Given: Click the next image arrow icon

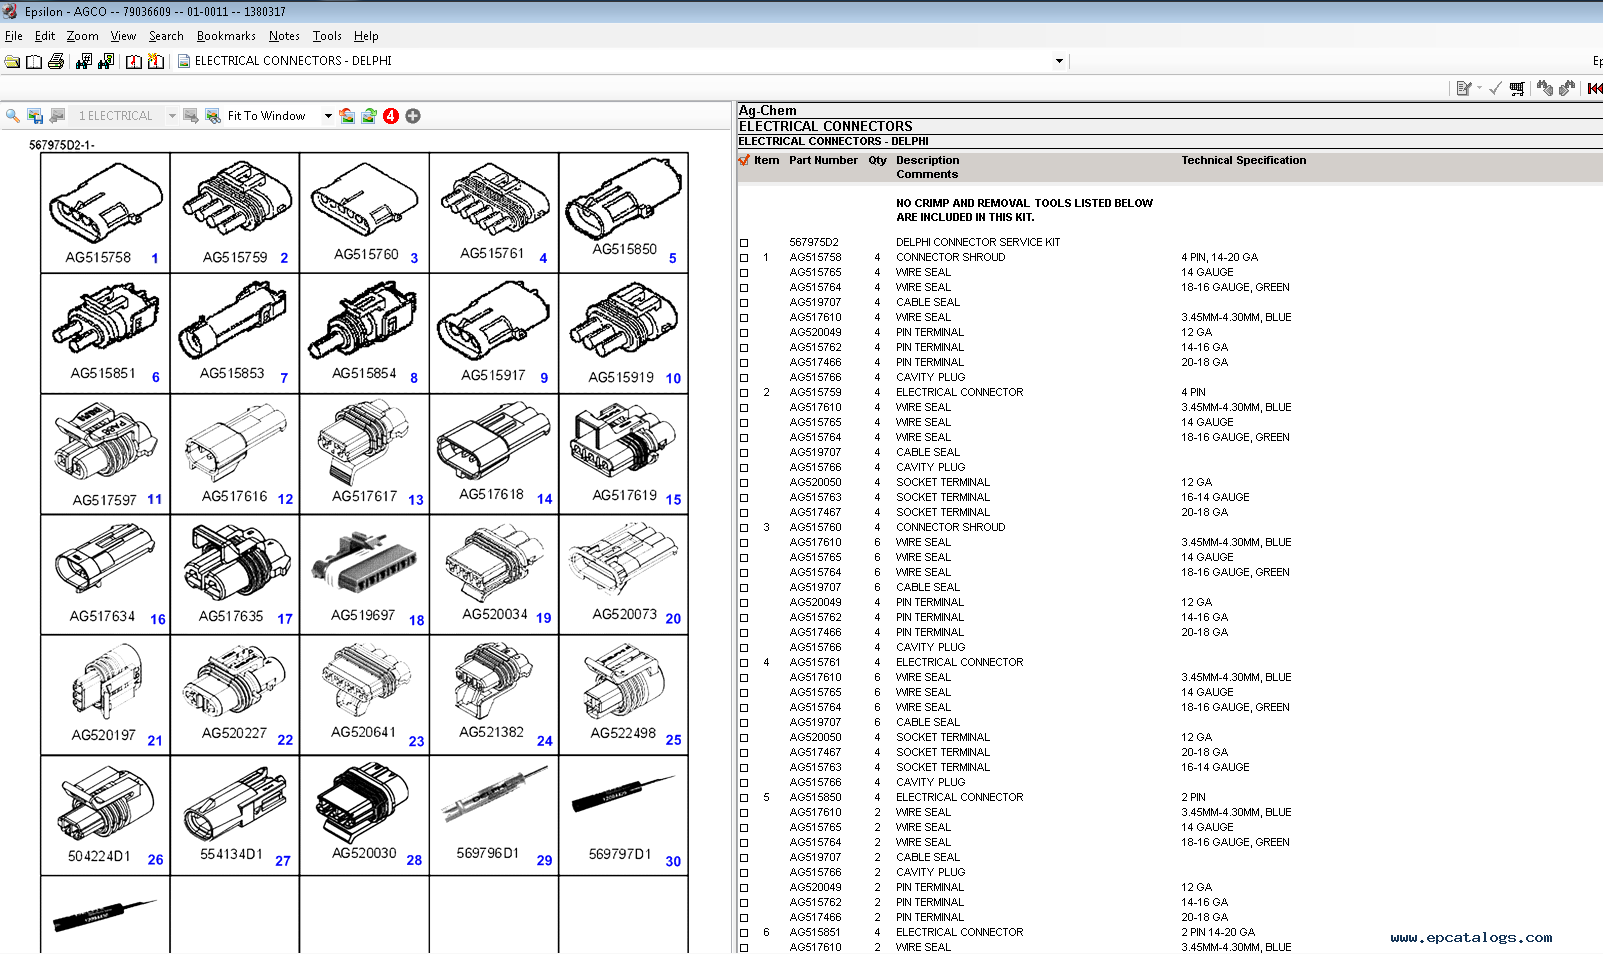Looking at the screenshot, I should coord(190,116).
